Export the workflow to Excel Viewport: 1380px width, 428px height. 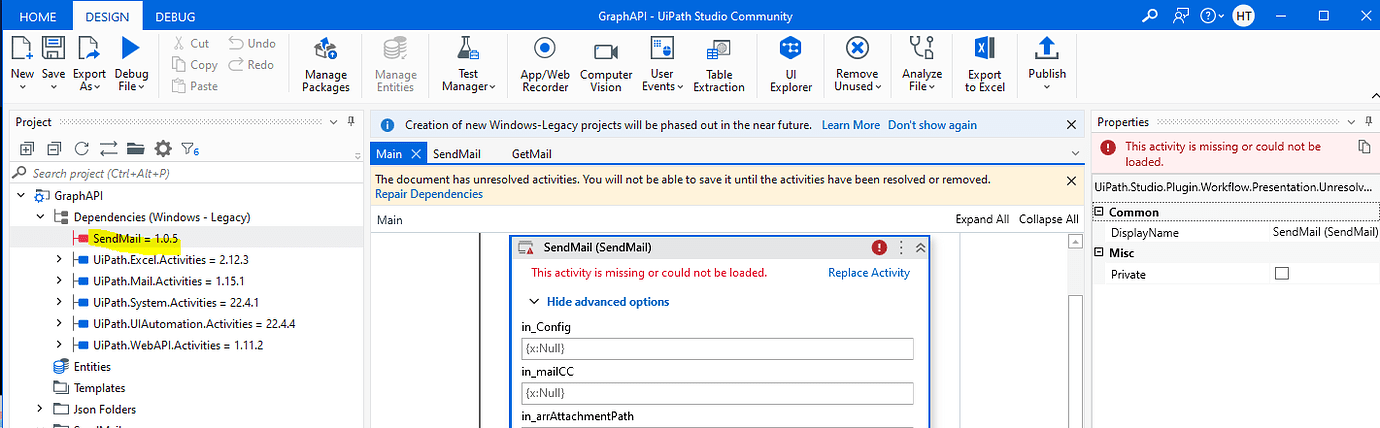984,65
